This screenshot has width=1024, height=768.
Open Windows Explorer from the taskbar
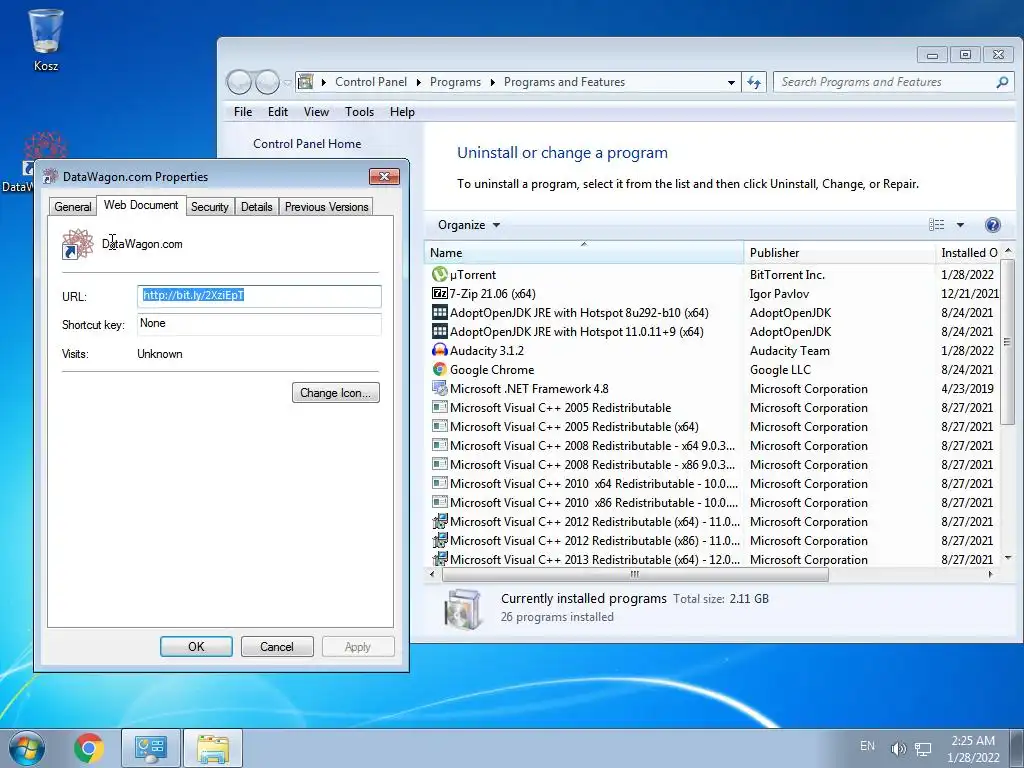(x=213, y=748)
